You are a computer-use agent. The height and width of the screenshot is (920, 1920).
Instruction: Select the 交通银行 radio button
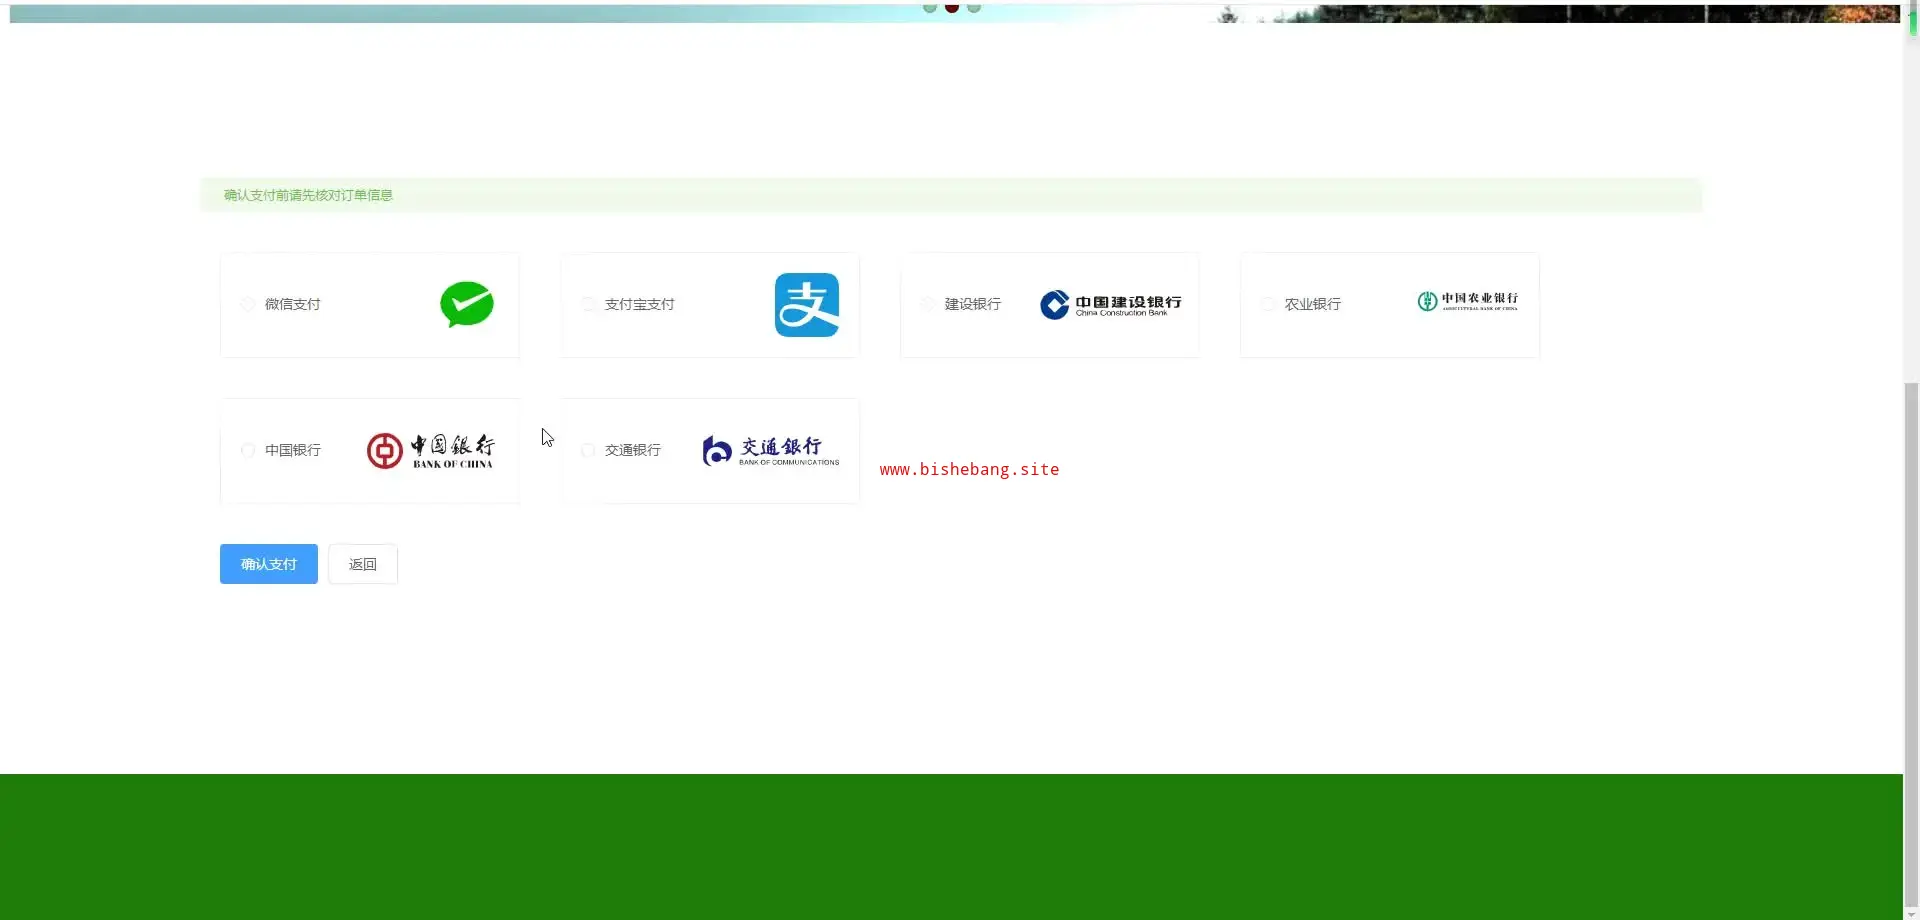[x=588, y=450]
